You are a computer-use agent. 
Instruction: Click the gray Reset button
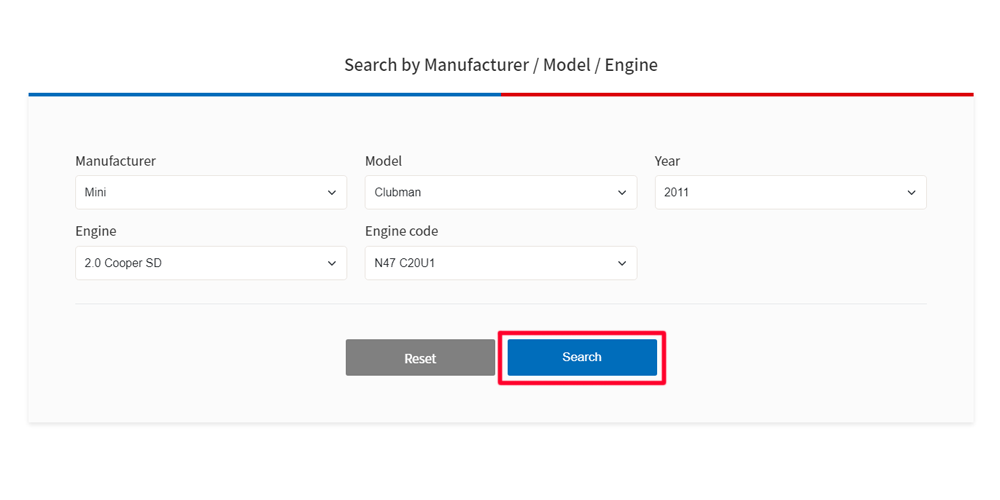pos(420,357)
